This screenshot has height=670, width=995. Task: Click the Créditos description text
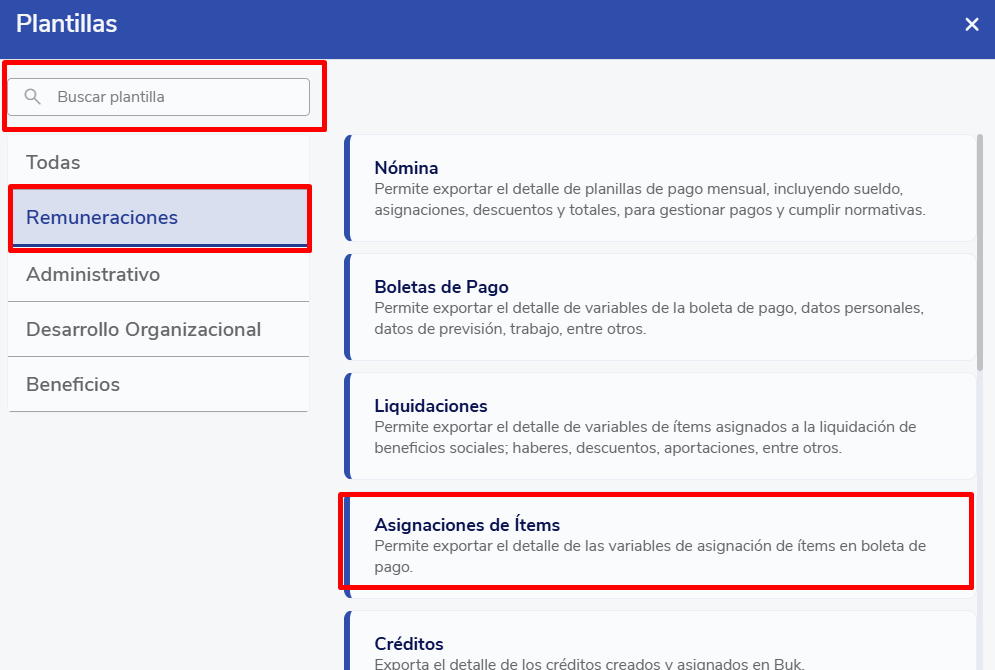tap(589, 663)
